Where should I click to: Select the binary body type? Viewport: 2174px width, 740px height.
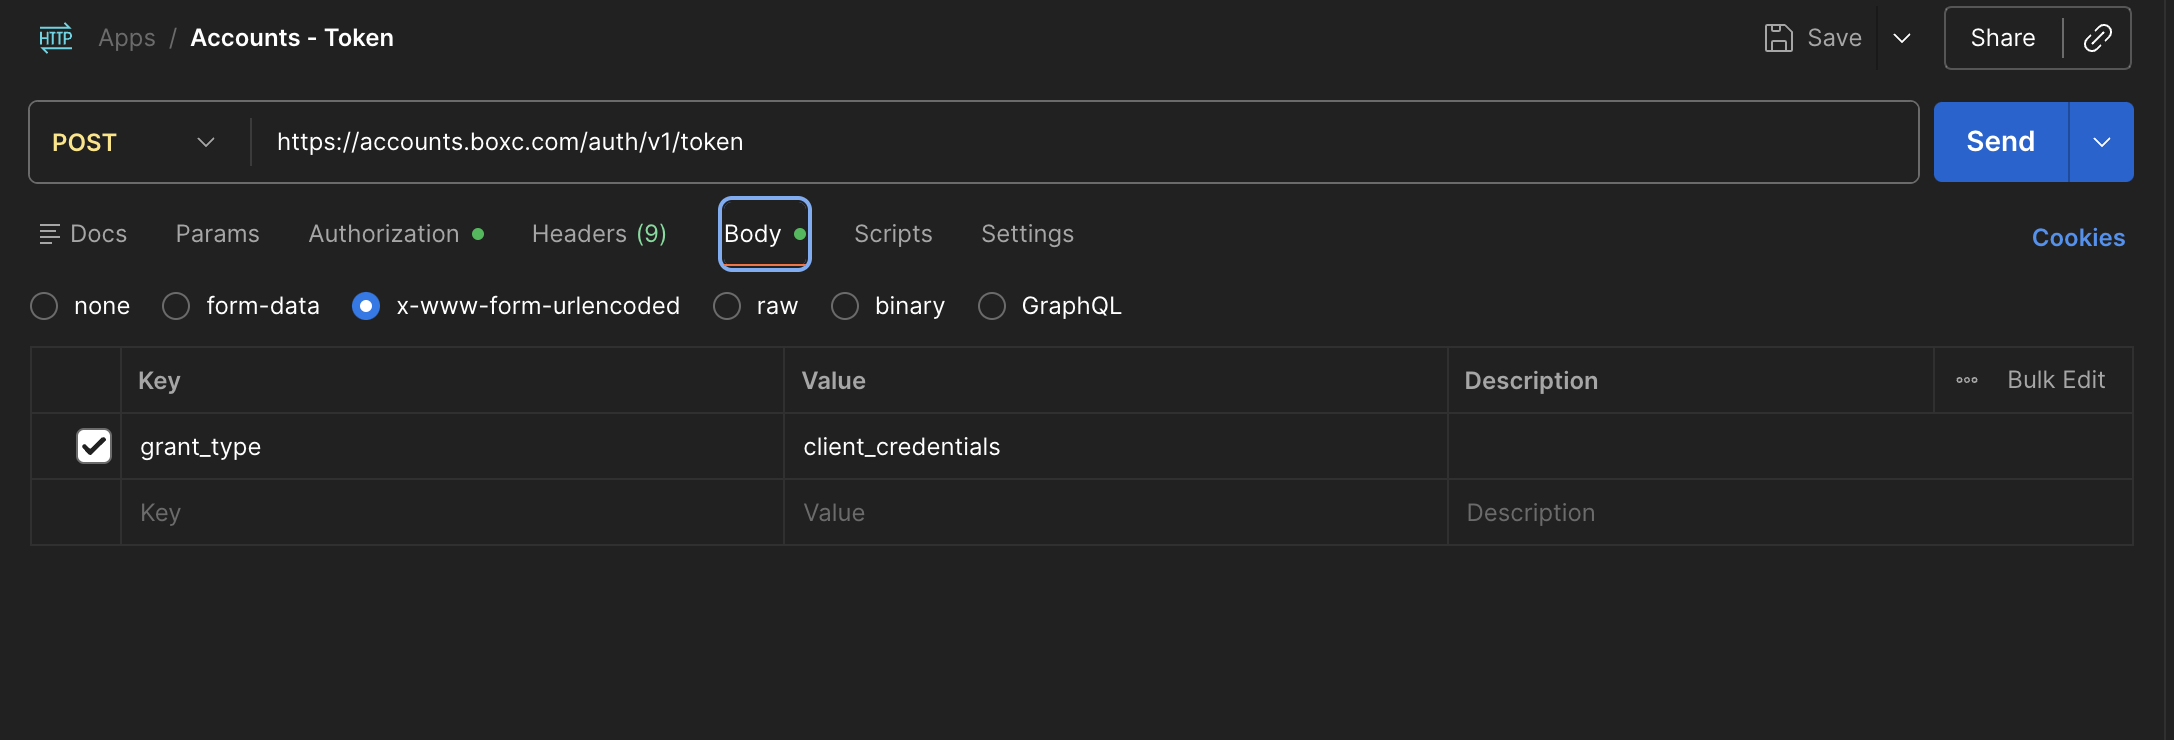click(x=845, y=306)
